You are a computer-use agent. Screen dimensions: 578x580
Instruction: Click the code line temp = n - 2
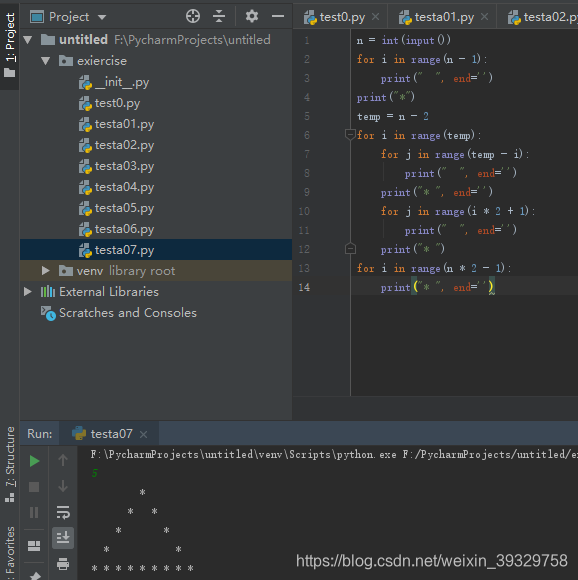392,116
